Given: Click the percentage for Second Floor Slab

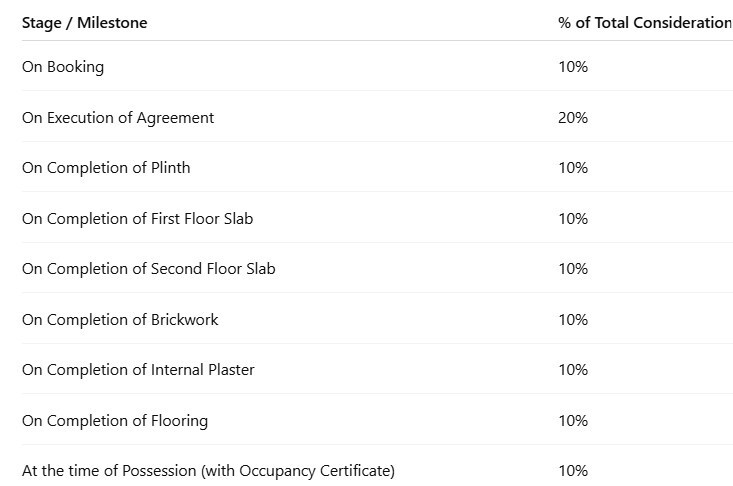Looking at the screenshot, I should pyautogui.click(x=573, y=269).
